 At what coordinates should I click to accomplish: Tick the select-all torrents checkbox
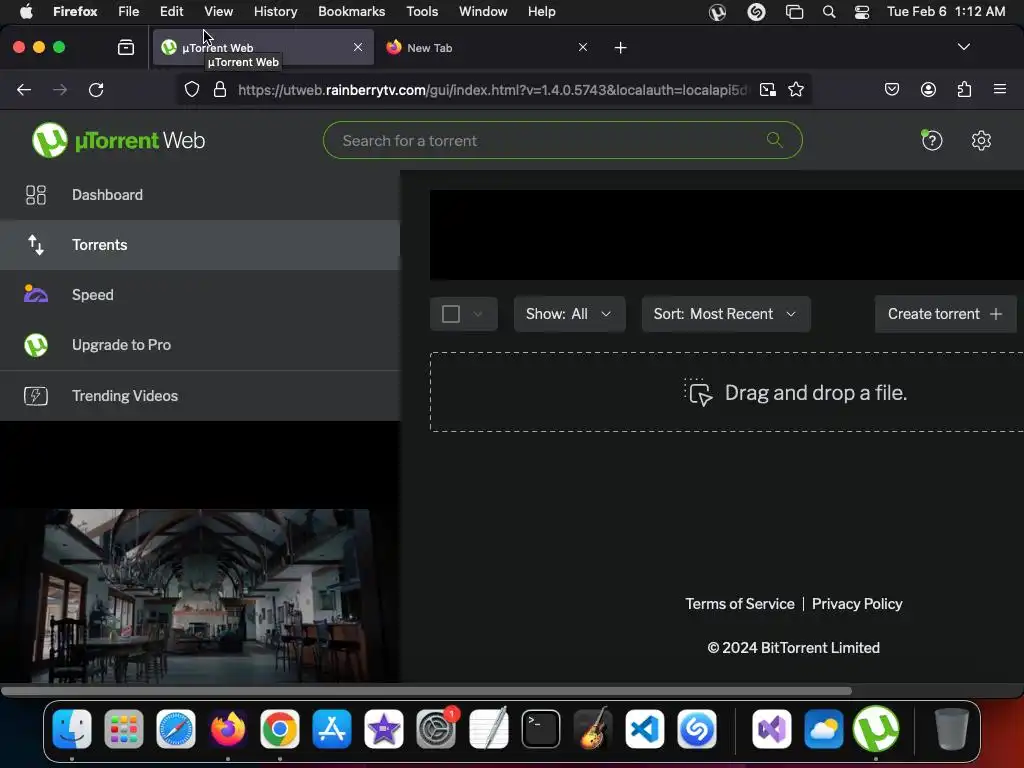tap(451, 314)
